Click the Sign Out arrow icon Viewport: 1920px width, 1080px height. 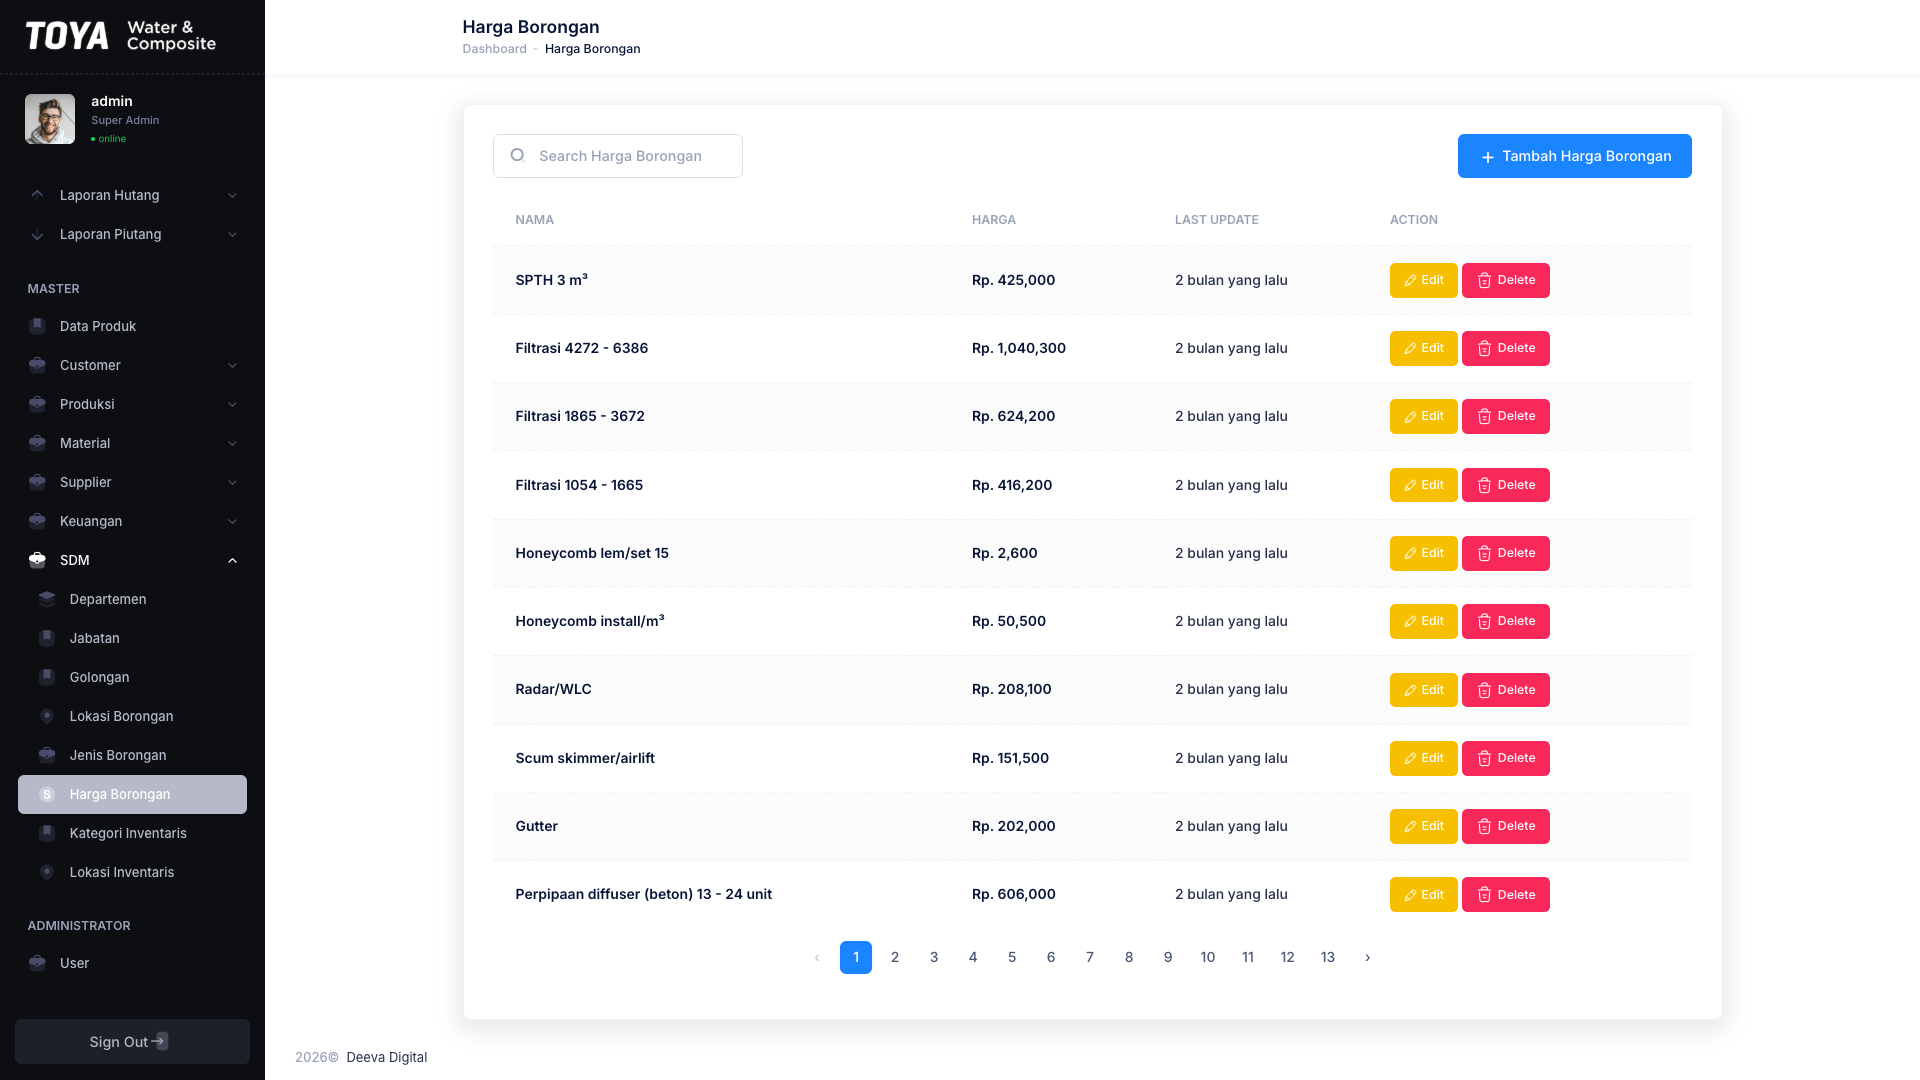point(160,1041)
